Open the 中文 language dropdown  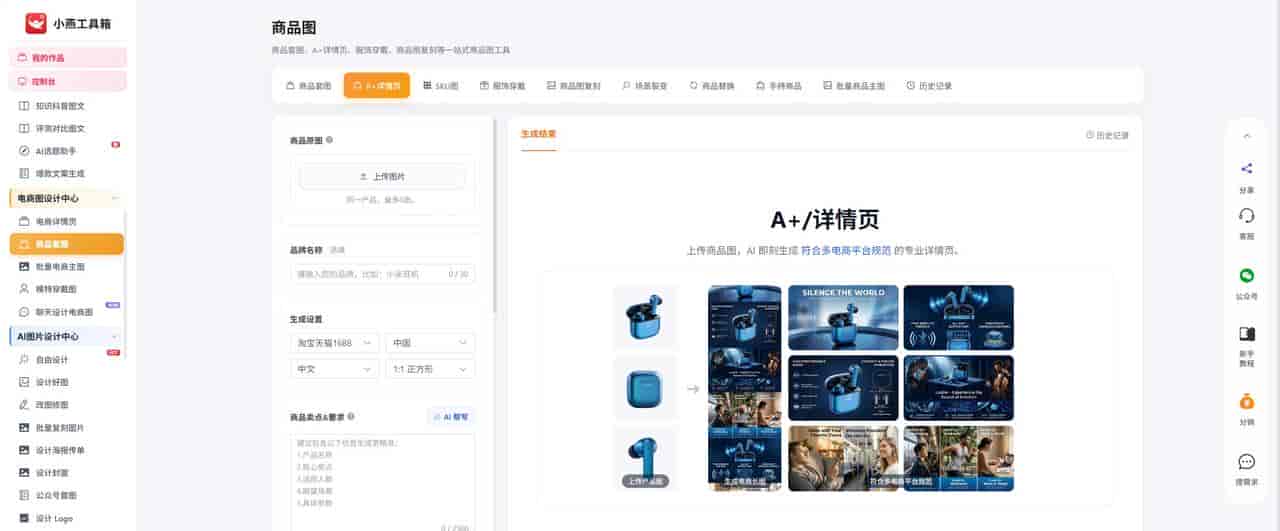[x=334, y=369]
